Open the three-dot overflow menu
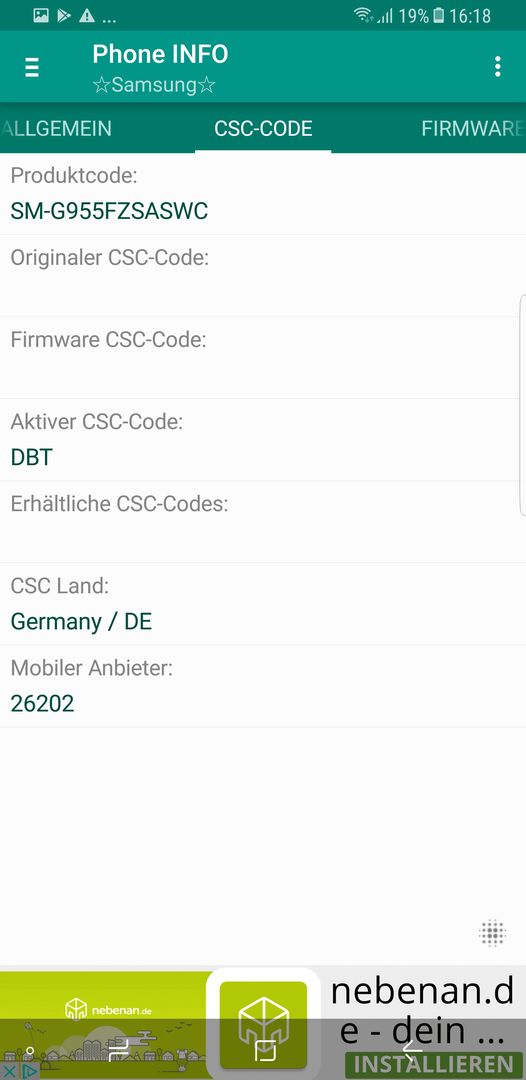The image size is (526, 1080). coord(497,67)
